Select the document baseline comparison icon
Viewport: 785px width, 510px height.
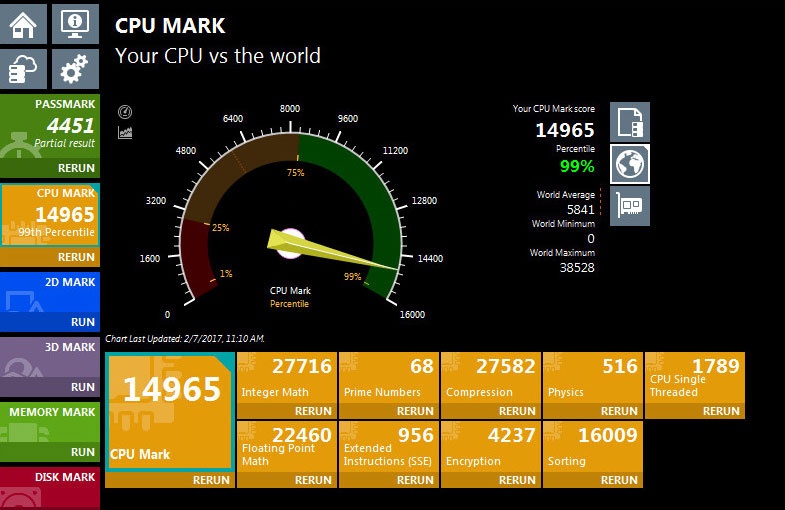pyautogui.click(x=630, y=122)
